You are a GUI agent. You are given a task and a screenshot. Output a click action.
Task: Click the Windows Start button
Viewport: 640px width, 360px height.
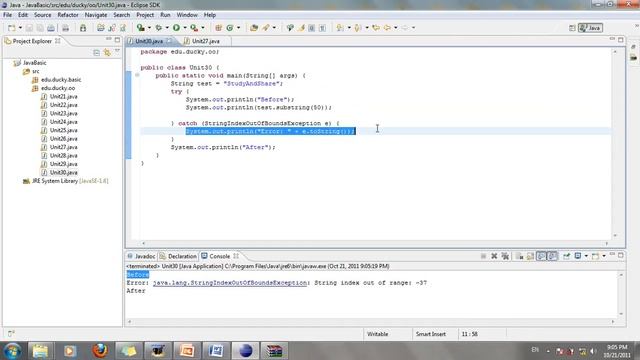(12, 351)
